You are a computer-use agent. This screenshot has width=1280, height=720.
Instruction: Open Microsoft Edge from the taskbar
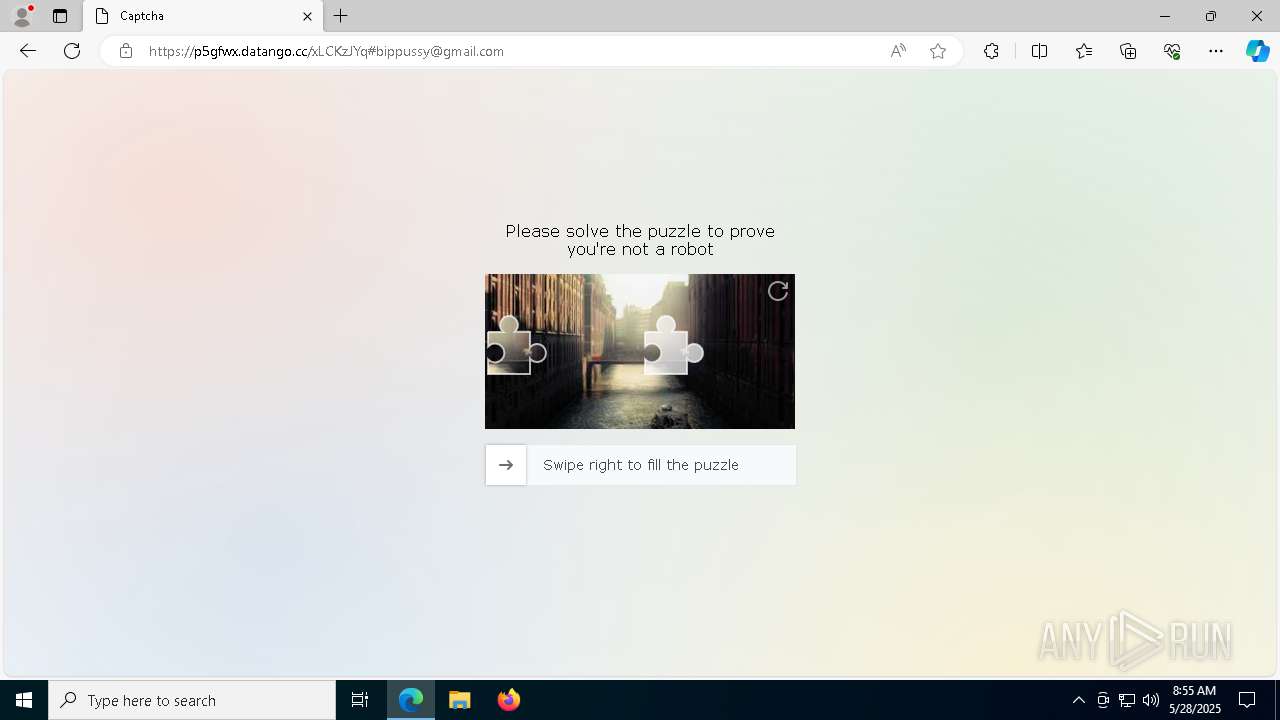(x=411, y=700)
